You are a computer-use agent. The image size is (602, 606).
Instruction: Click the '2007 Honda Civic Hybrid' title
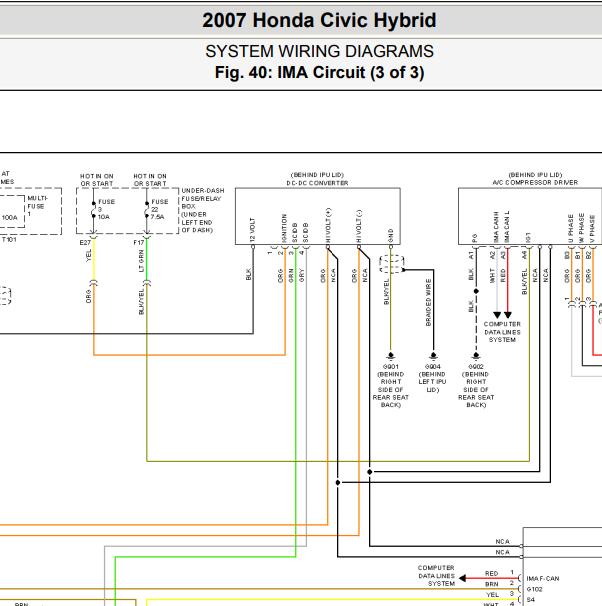pyautogui.click(x=319, y=20)
